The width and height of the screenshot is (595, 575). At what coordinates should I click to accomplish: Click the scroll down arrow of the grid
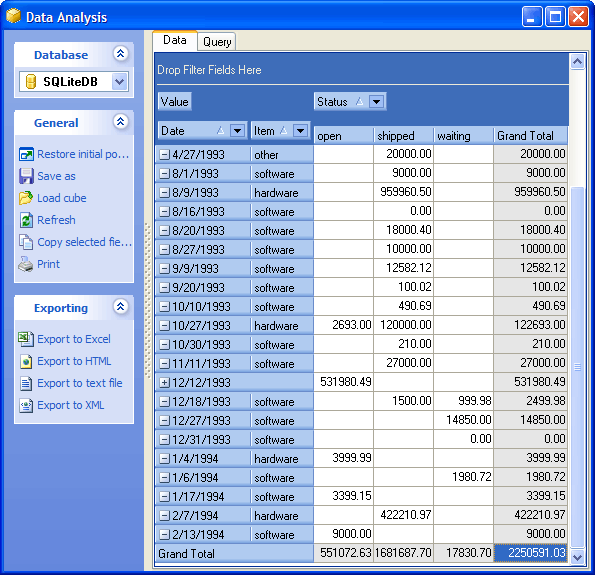[x=577, y=557]
